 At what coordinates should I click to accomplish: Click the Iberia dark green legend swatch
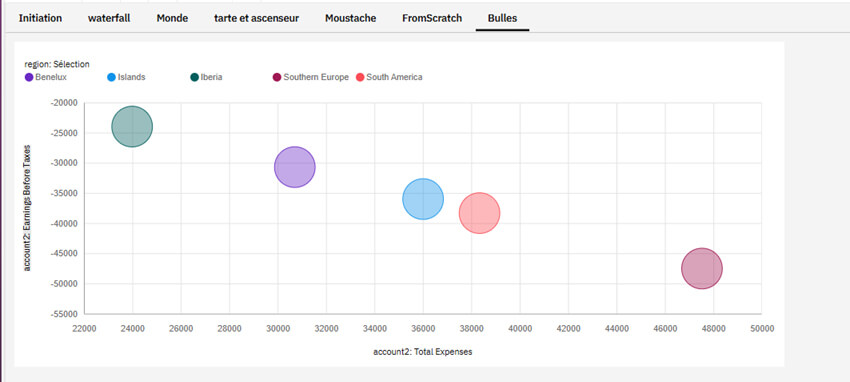[195, 77]
